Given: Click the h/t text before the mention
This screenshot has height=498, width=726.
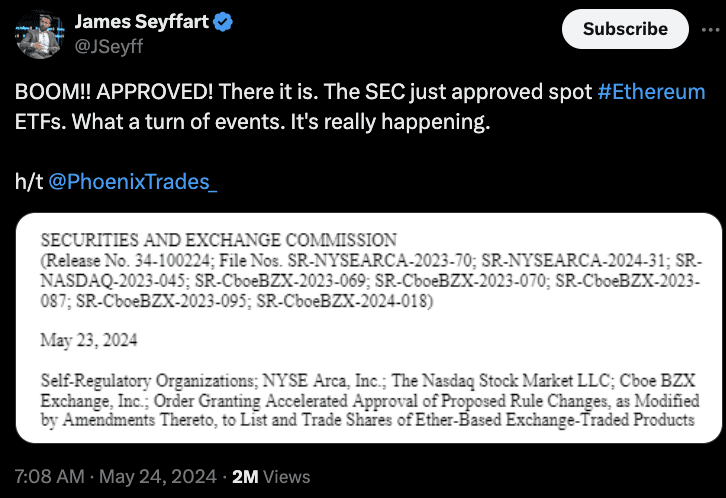Looking at the screenshot, I should tap(29, 182).
